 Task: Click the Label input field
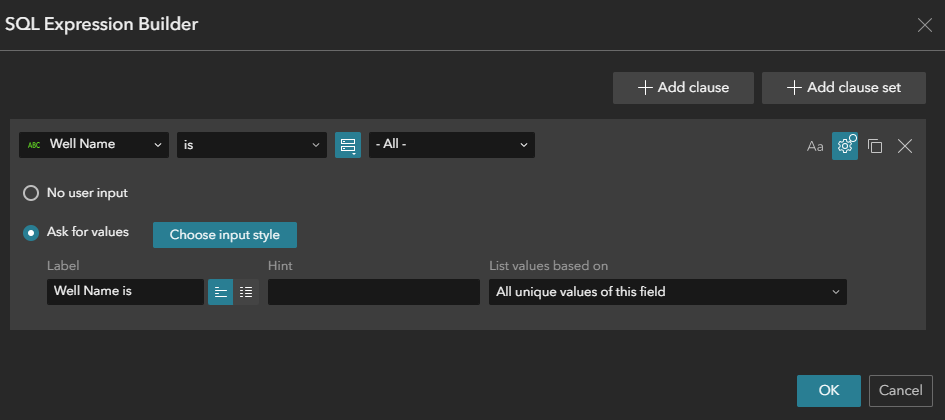coord(125,292)
